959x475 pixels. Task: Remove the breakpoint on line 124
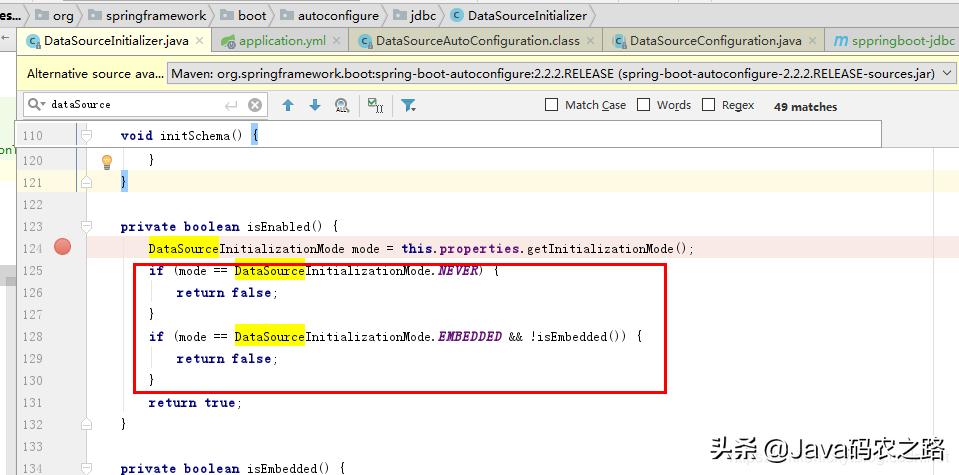(x=62, y=247)
